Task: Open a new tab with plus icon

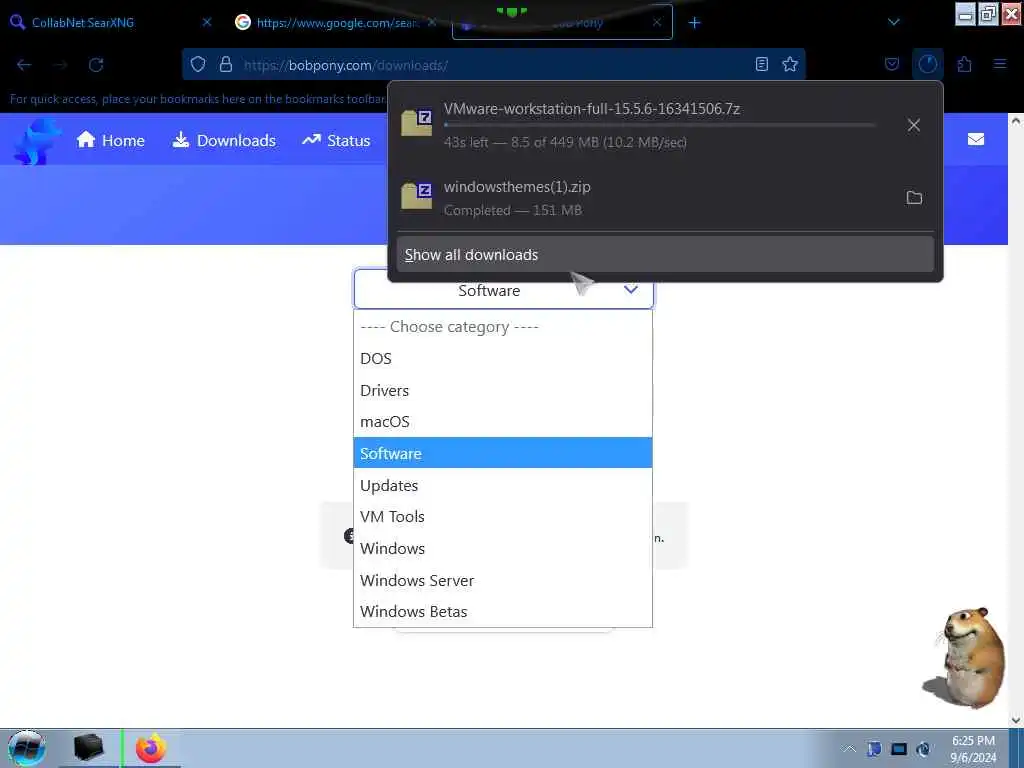Action: point(694,23)
